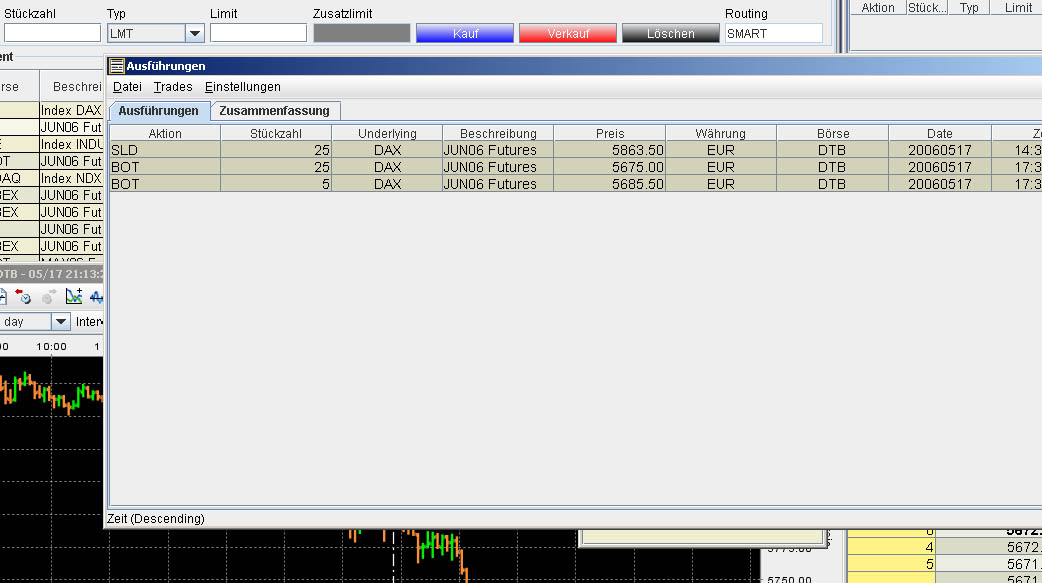Viewport: 1042px width, 583px height.
Task: Click the blue Kauf button
Action: pos(465,33)
